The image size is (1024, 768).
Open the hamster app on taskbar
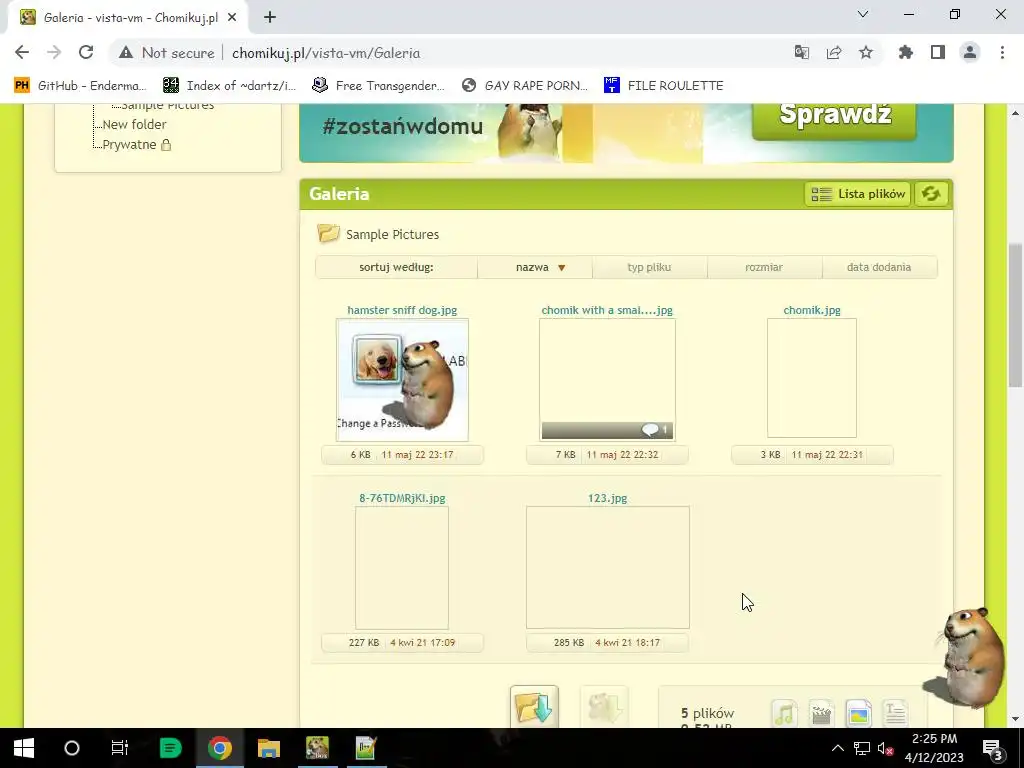(x=317, y=748)
